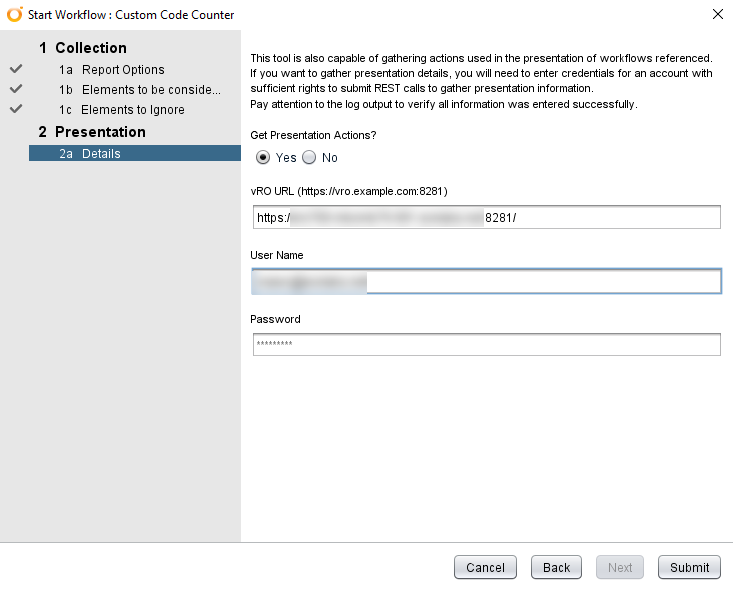Open step 1c Elements to Ignore
The image size is (733, 591).
(x=133, y=110)
